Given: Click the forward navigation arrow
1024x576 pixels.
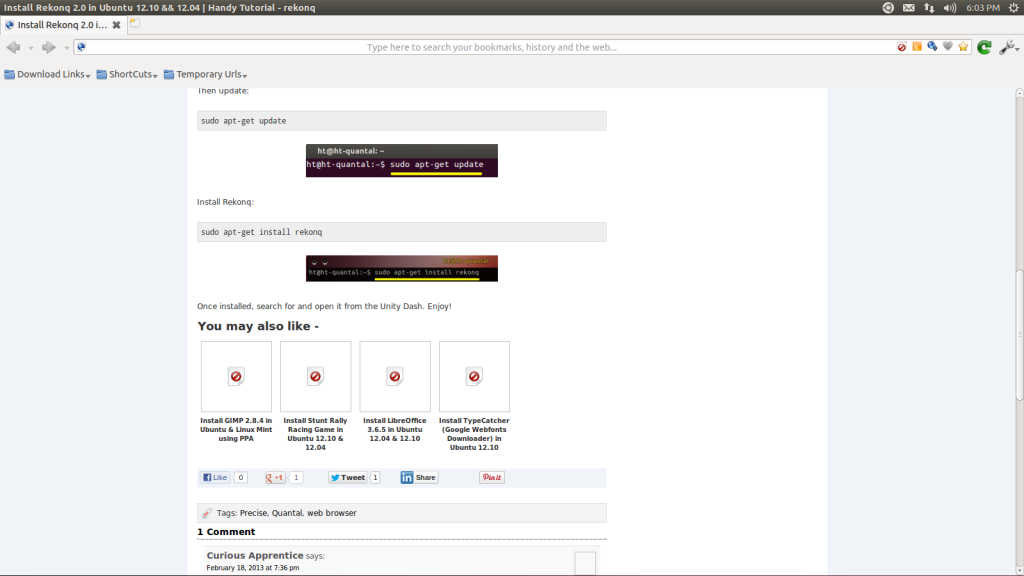Looking at the screenshot, I should click(x=48, y=47).
